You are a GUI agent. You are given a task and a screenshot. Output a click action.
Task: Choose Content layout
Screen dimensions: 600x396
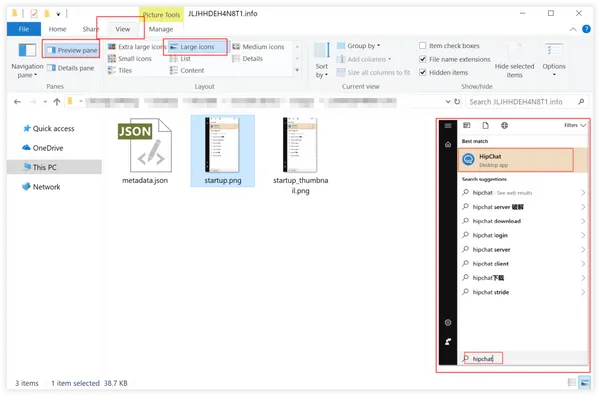[187, 70]
